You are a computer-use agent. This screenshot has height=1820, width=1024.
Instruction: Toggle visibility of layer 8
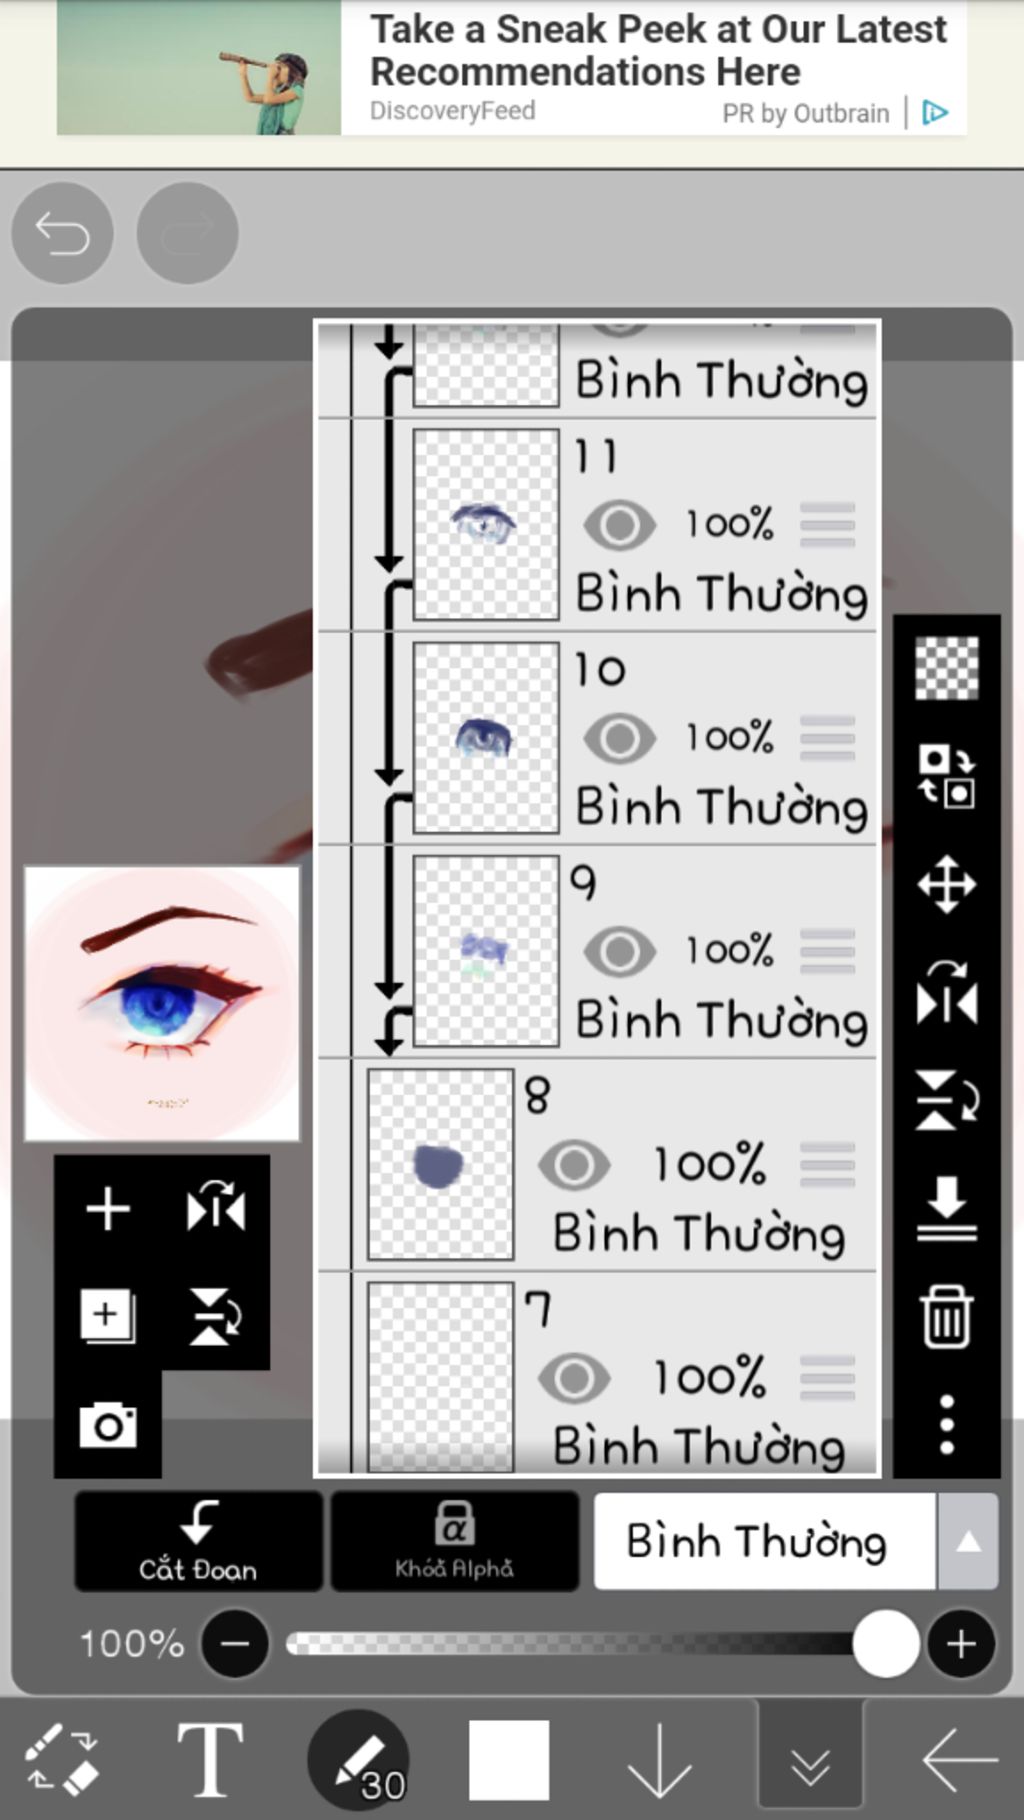[574, 1165]
